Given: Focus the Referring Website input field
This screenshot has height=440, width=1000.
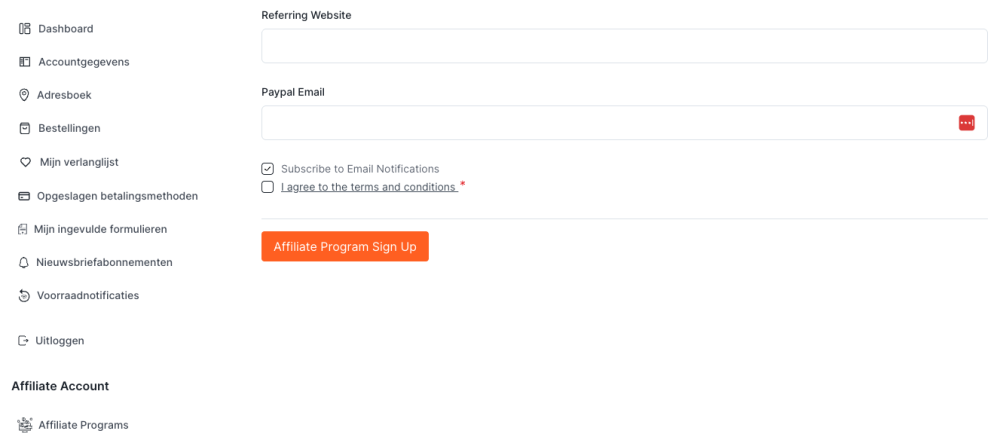Looking at the screenshot, I should click(x=624, y=46).
